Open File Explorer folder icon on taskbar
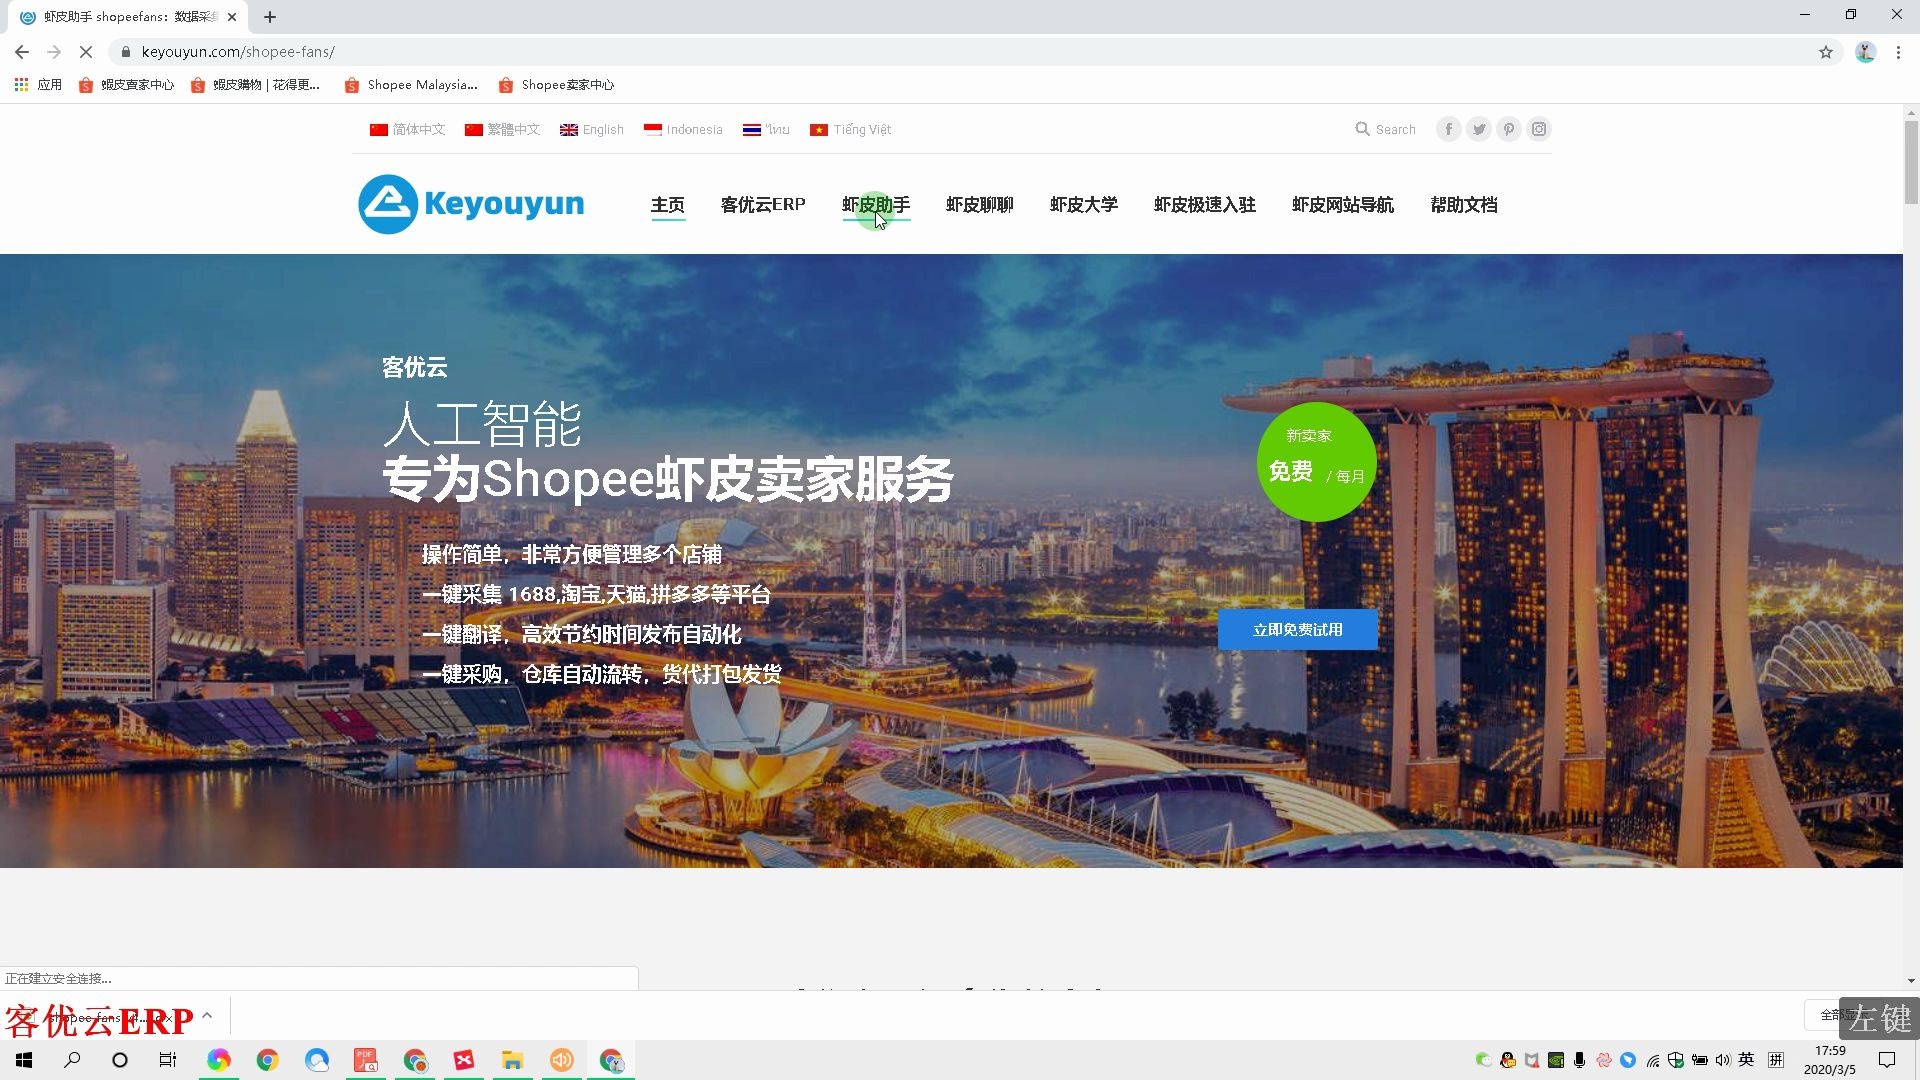 [x=512, y=1060]
